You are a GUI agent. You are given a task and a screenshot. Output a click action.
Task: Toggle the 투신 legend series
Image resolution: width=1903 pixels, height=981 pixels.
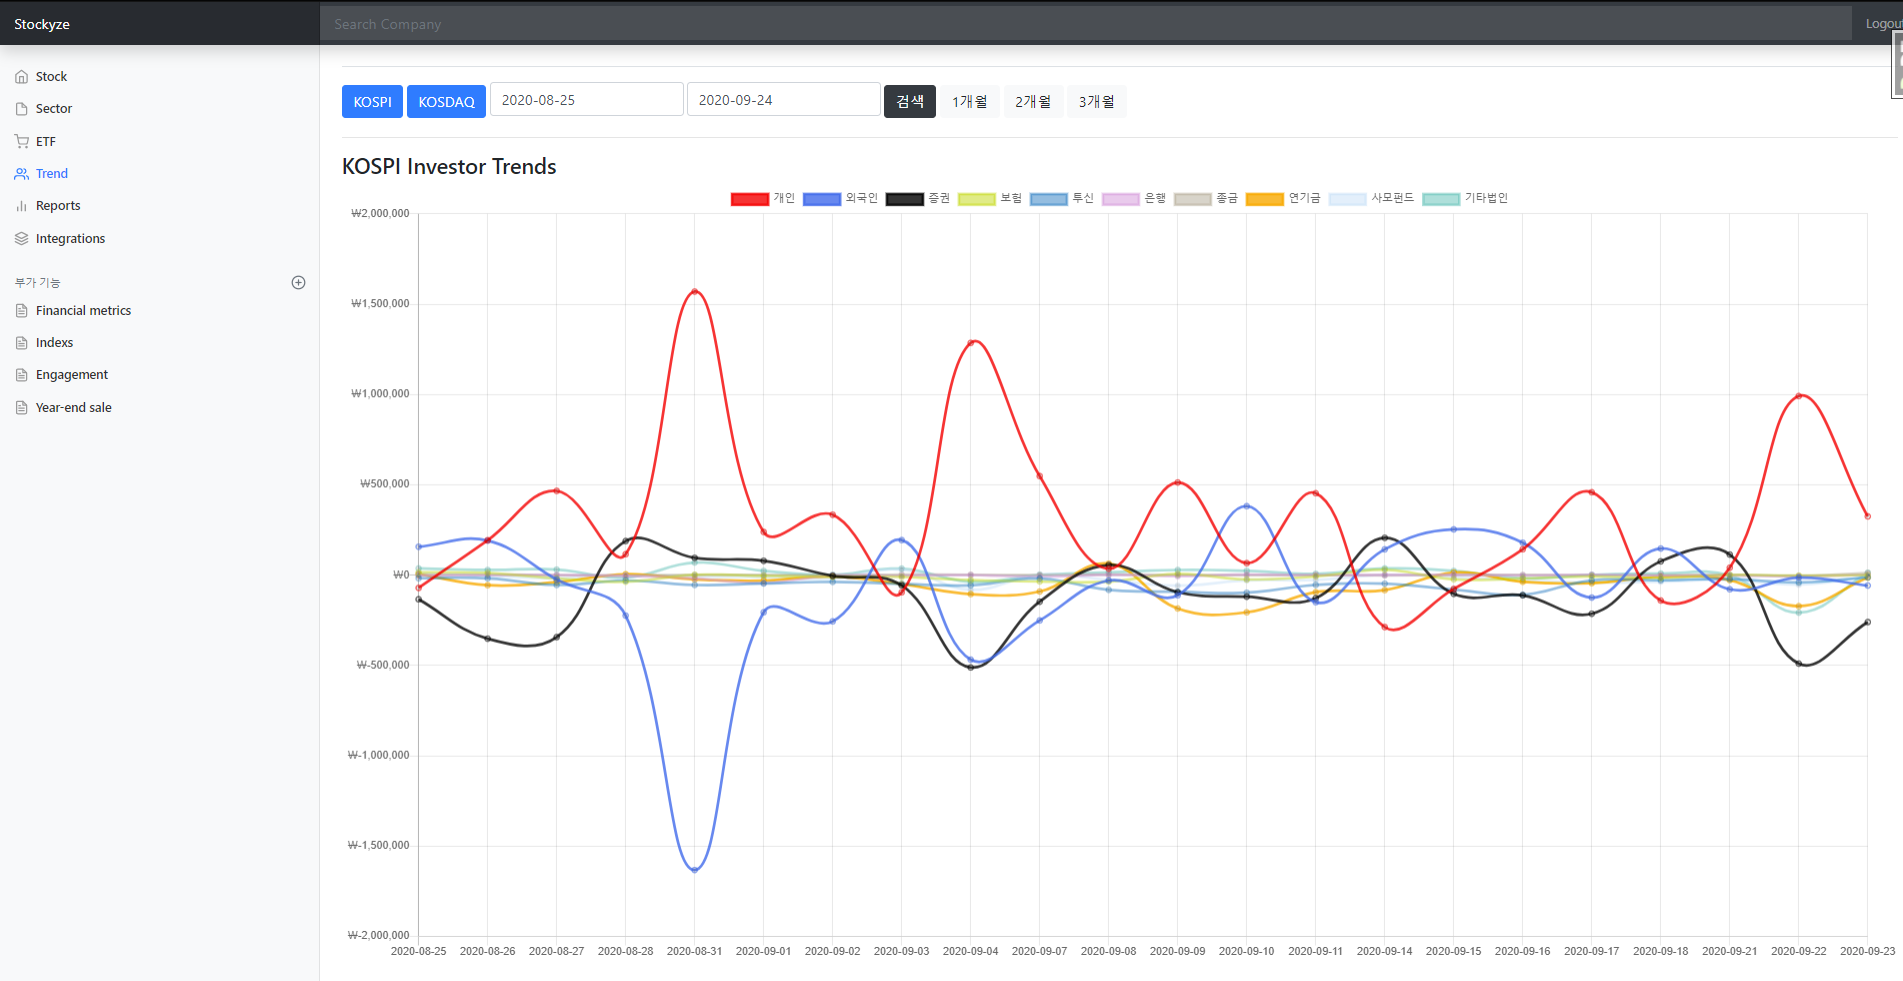1062,199
